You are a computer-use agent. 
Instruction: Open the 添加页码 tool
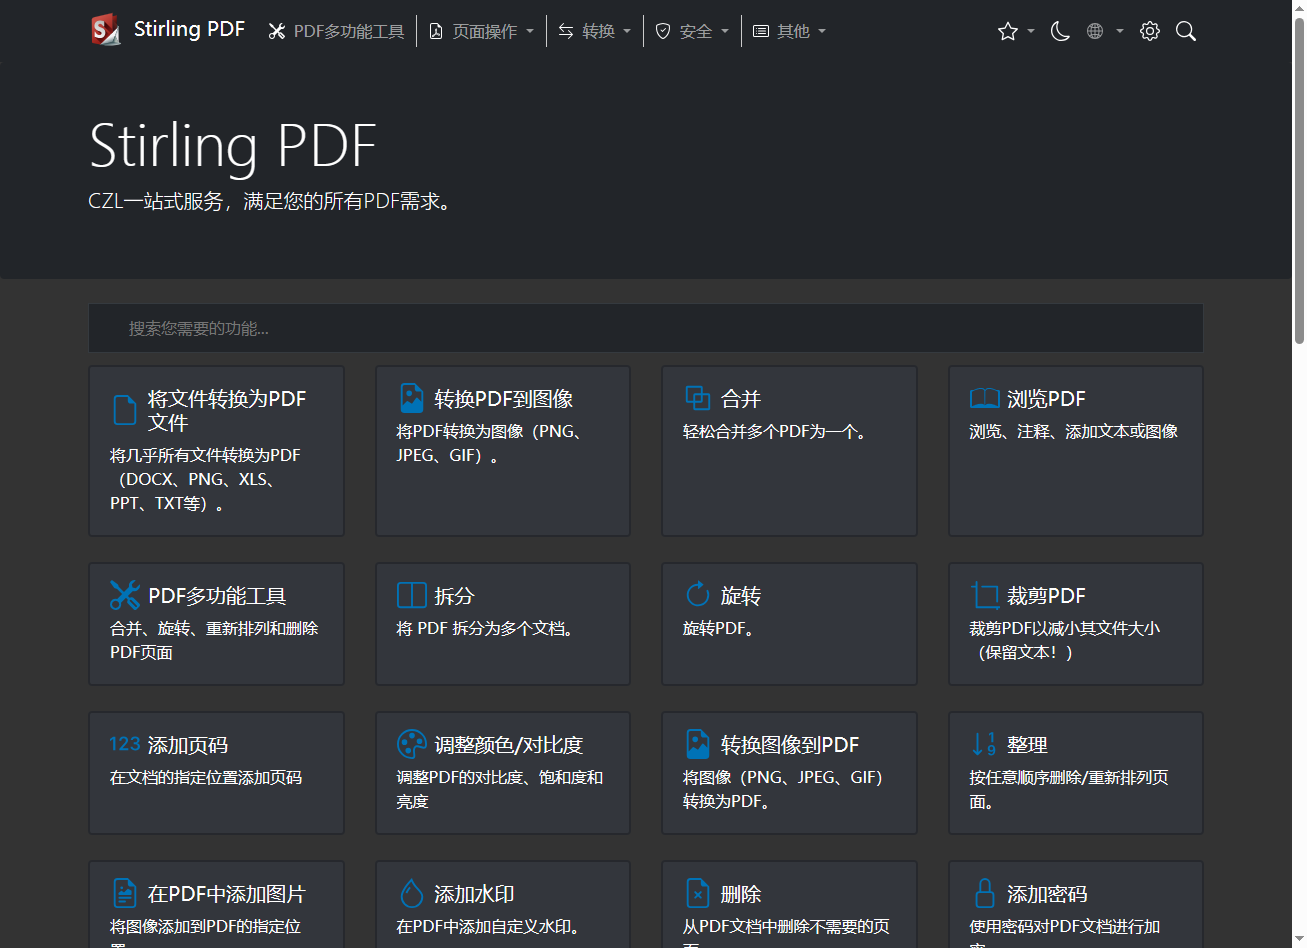(188, 745)
